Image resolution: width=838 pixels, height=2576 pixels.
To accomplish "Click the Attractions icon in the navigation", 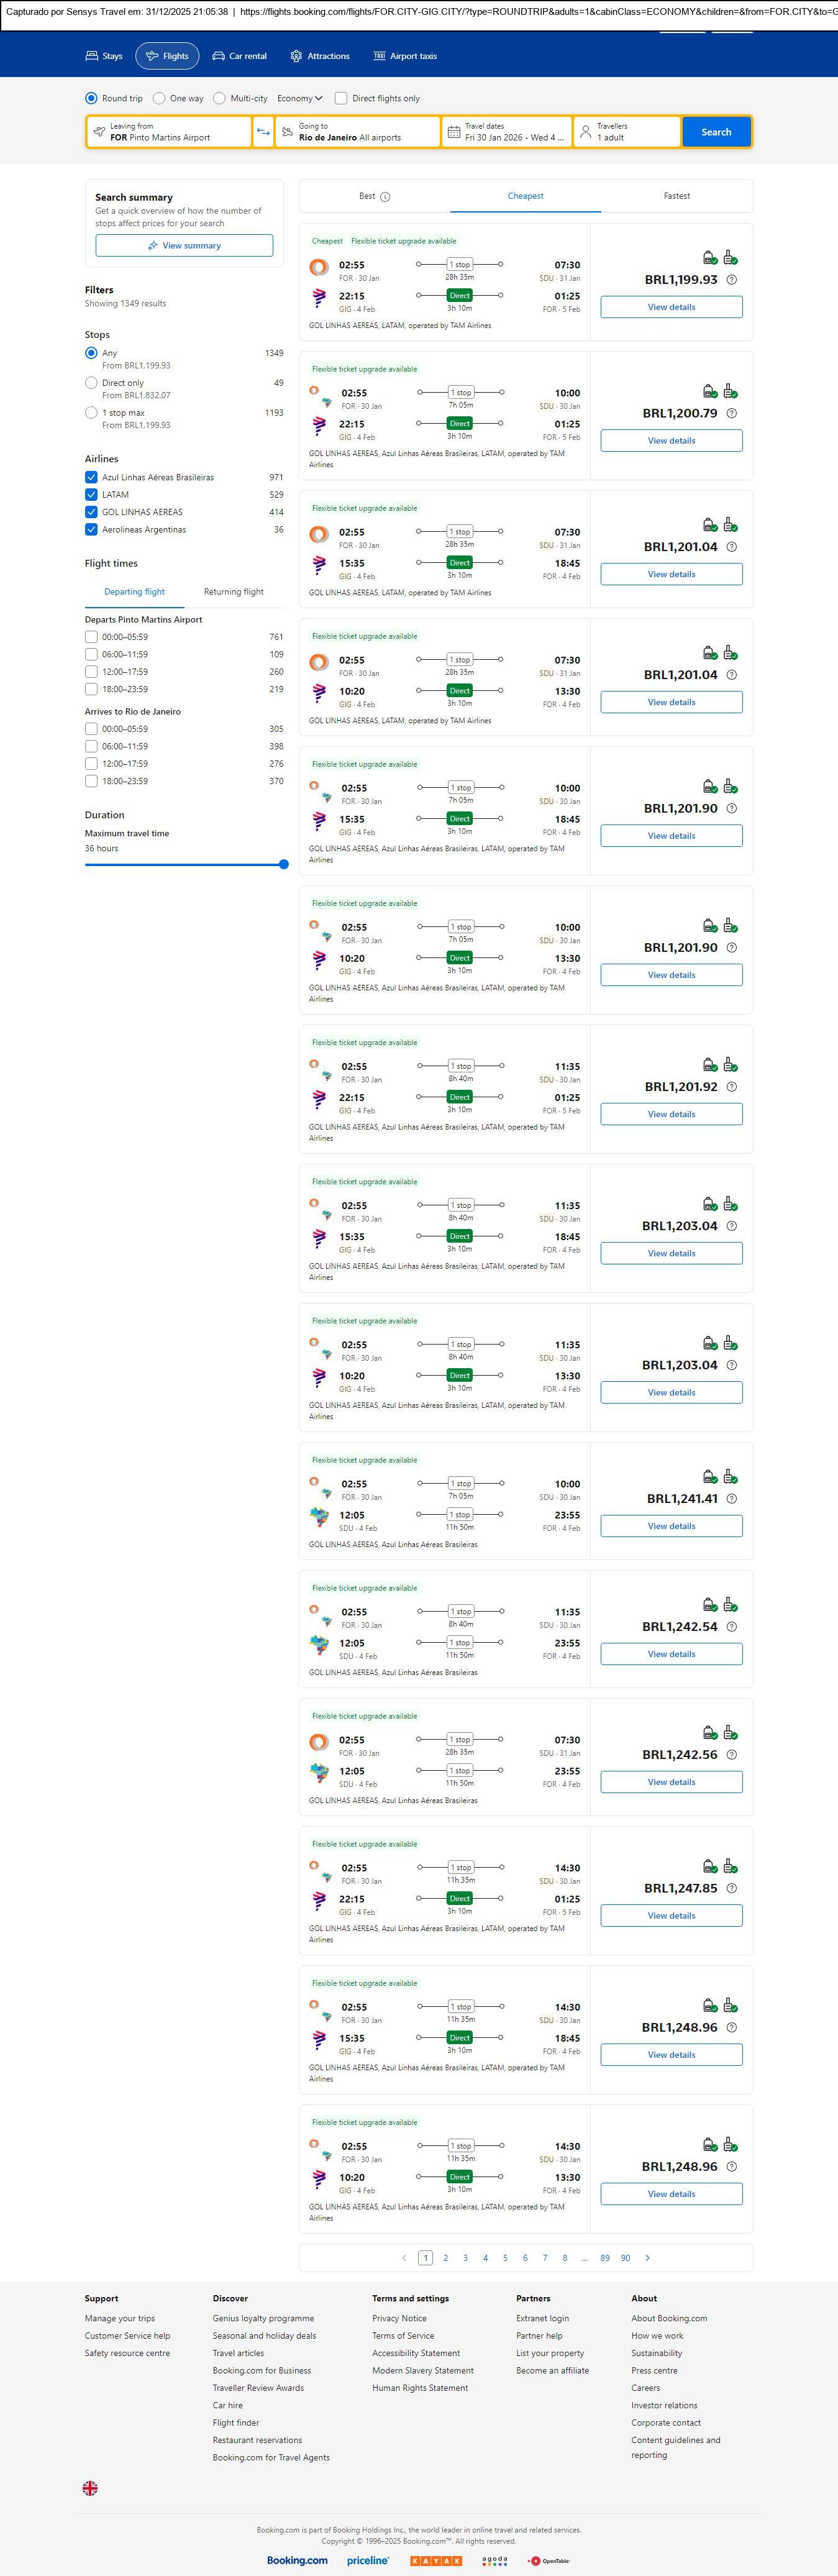I will click(x=296, y=56).
